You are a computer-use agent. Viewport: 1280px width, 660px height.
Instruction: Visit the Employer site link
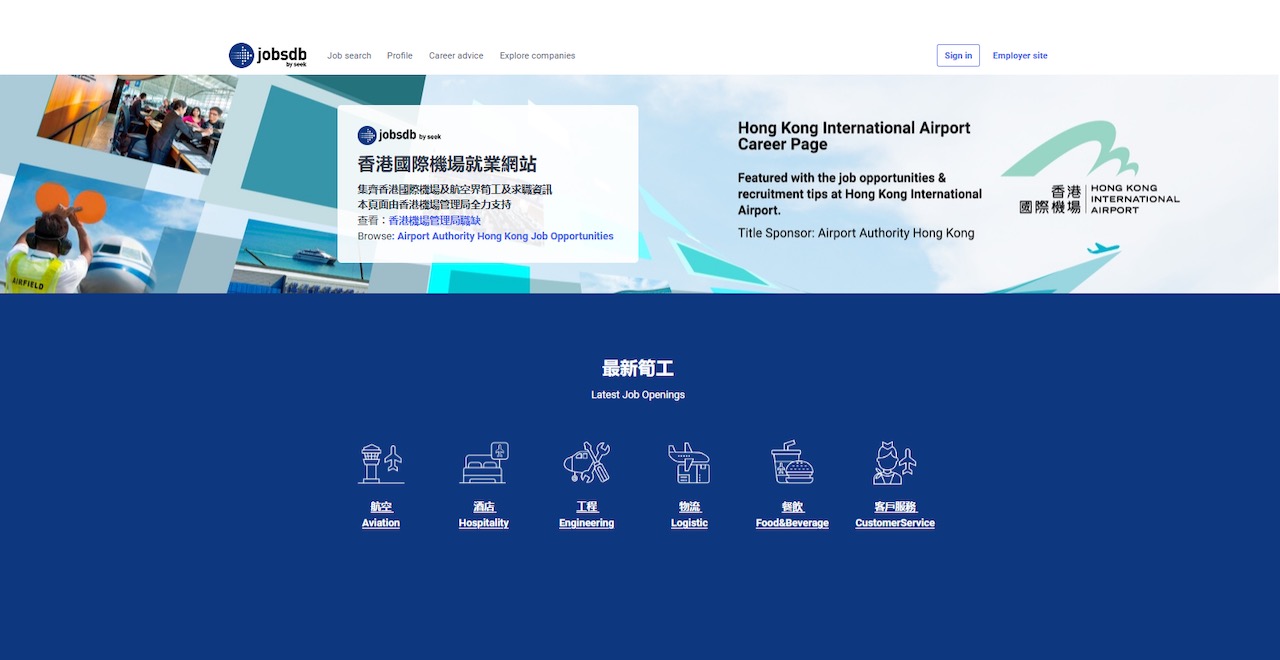(1020, 56)
